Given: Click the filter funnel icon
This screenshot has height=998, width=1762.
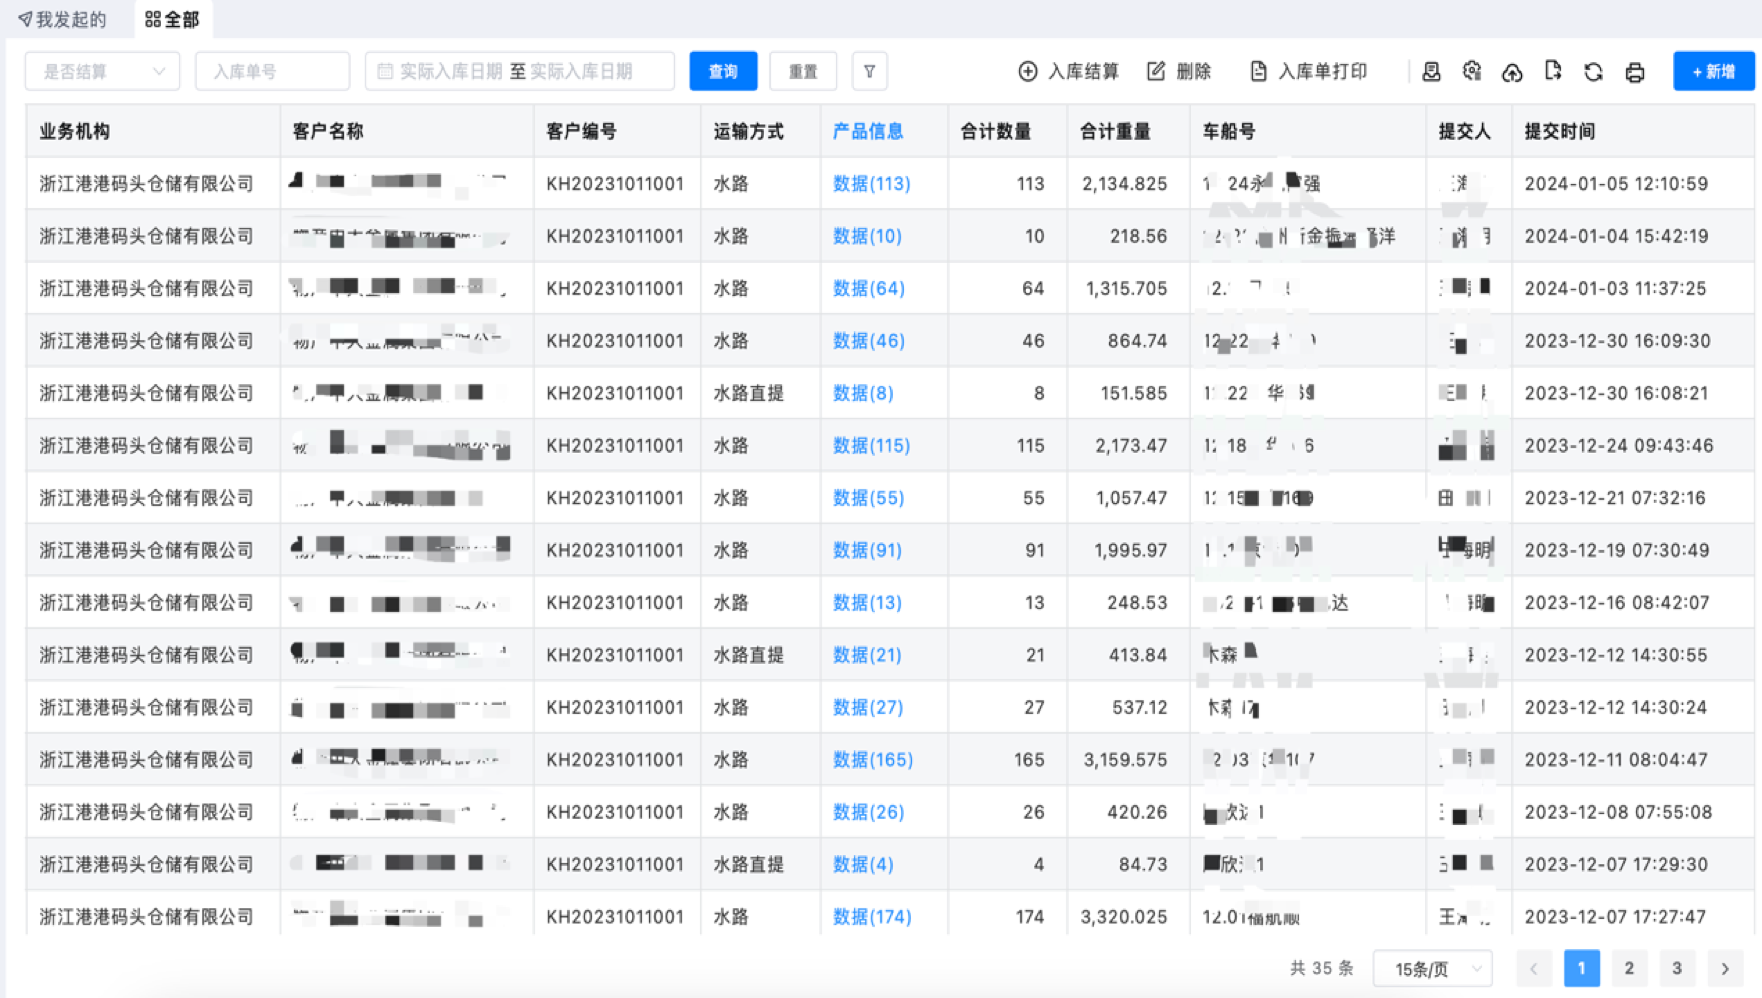Looking at the screenshot, I should coord(869,71).
